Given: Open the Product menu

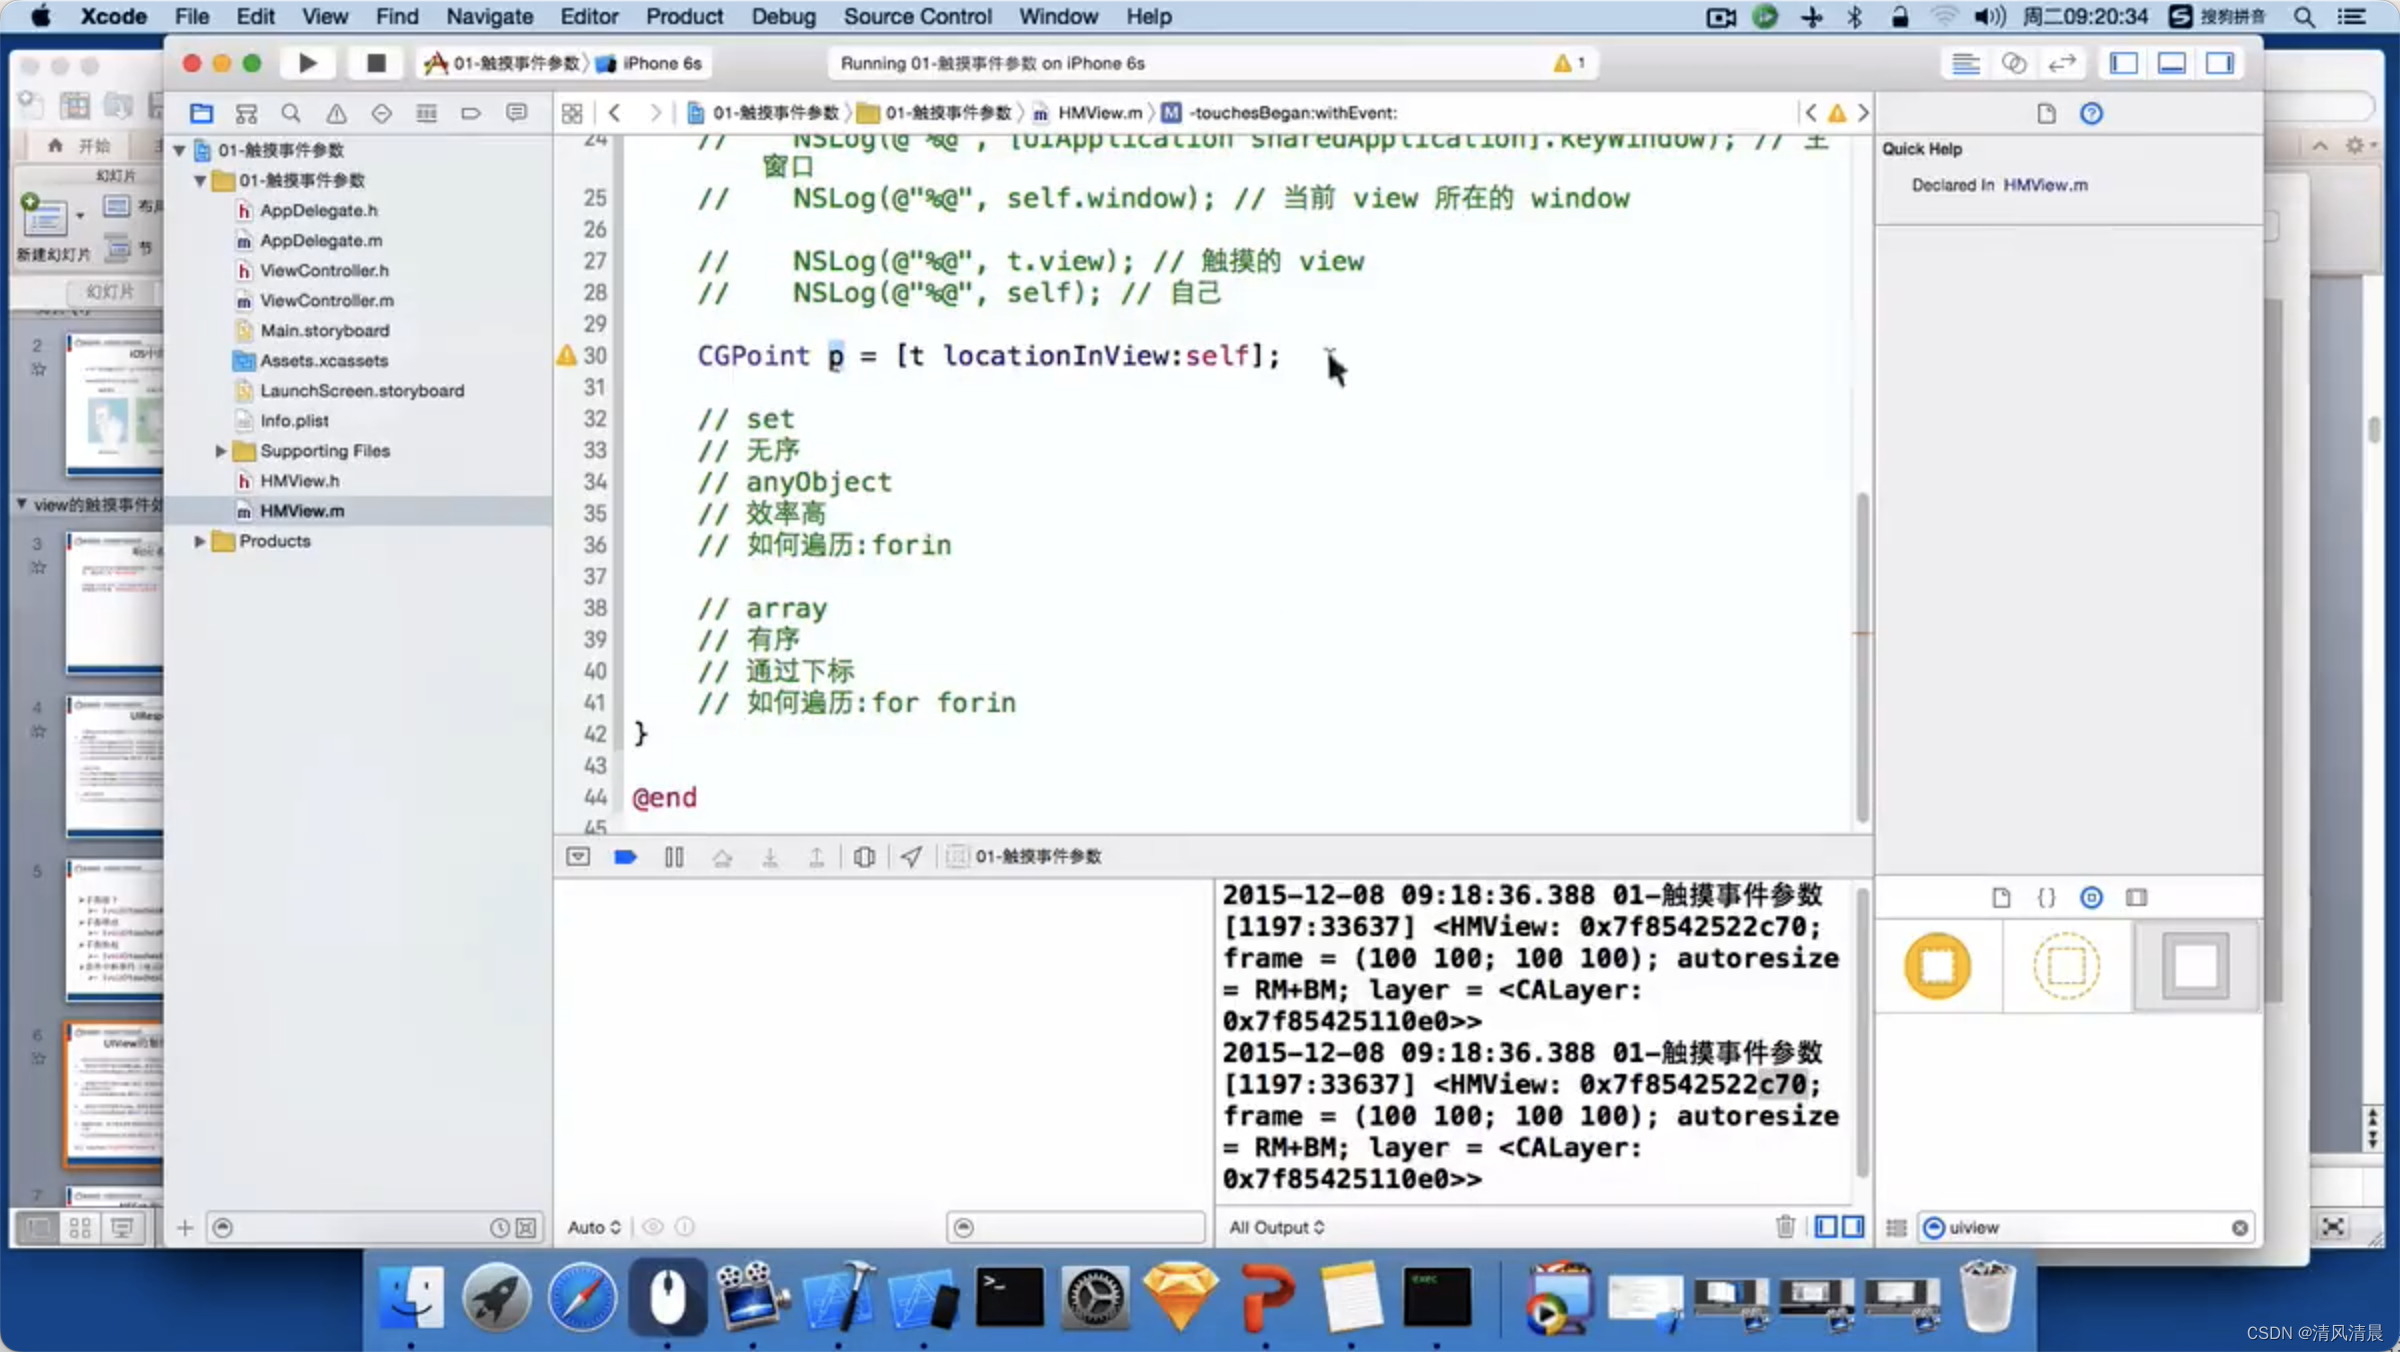Looking at the screenshot, I should tap(684, 16).
